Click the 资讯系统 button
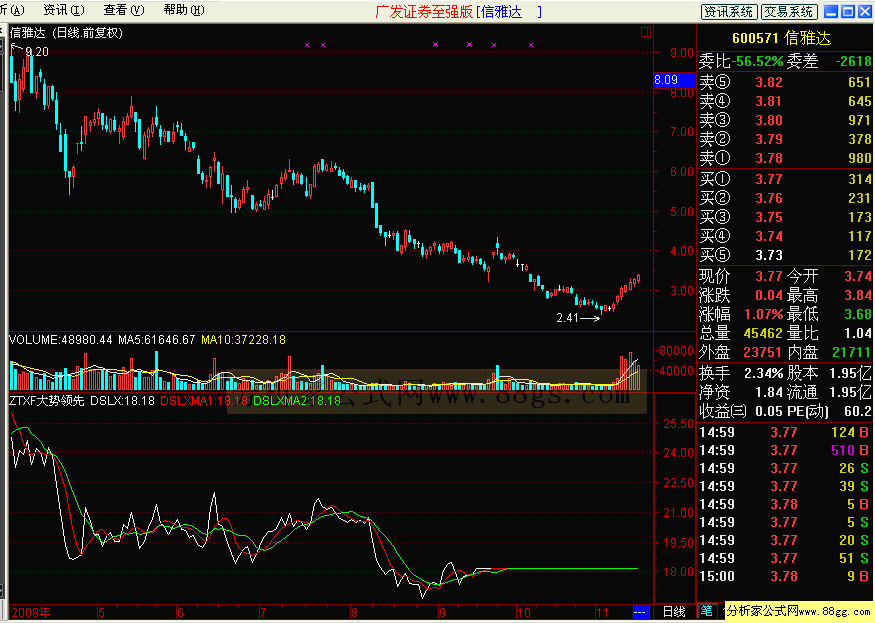 point(729,12)
